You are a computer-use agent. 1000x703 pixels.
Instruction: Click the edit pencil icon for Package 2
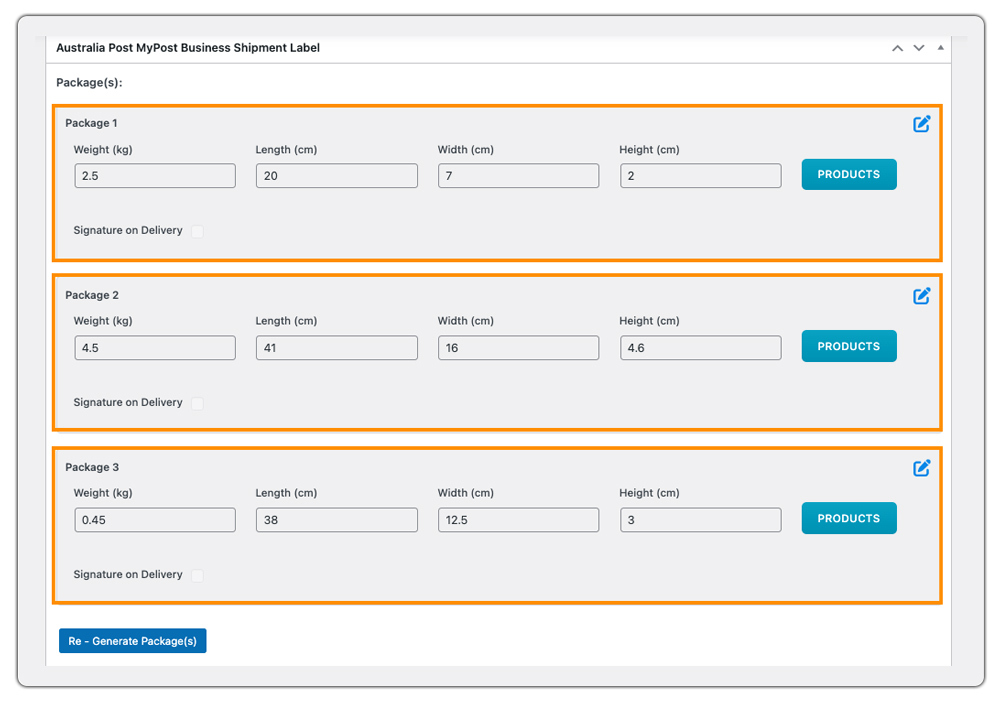pos(922,296)
